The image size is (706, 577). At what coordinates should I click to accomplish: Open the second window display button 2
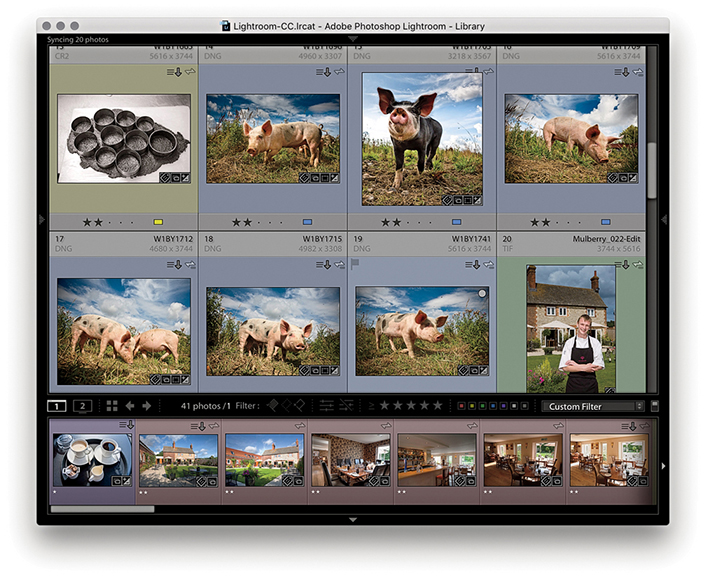(82, 406)
